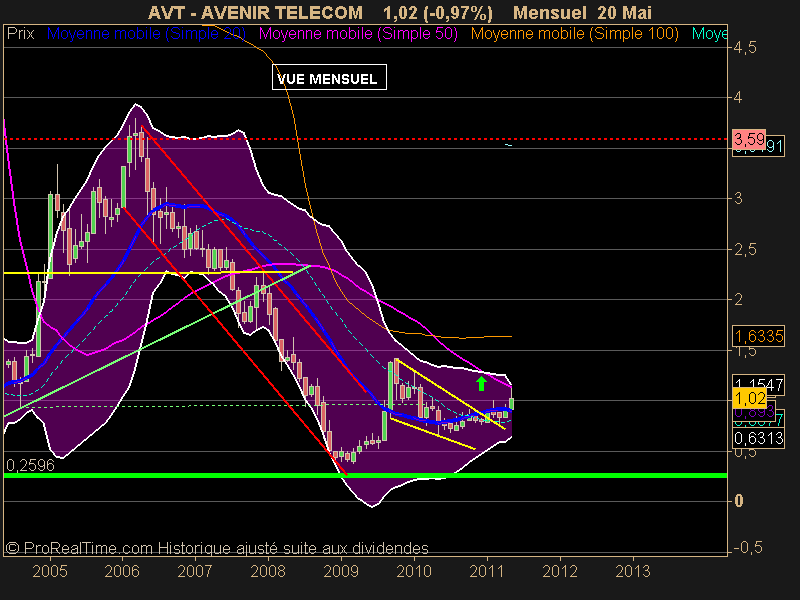Select the 'Moyenne mobile (Simple 100)' legend
This screenshot has height=600, width=800.
coord(574,34)
